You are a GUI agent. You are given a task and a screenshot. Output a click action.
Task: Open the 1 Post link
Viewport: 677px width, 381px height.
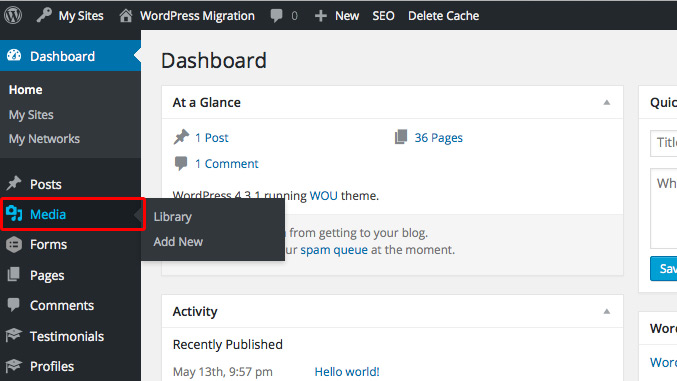[x=212, y=137]
